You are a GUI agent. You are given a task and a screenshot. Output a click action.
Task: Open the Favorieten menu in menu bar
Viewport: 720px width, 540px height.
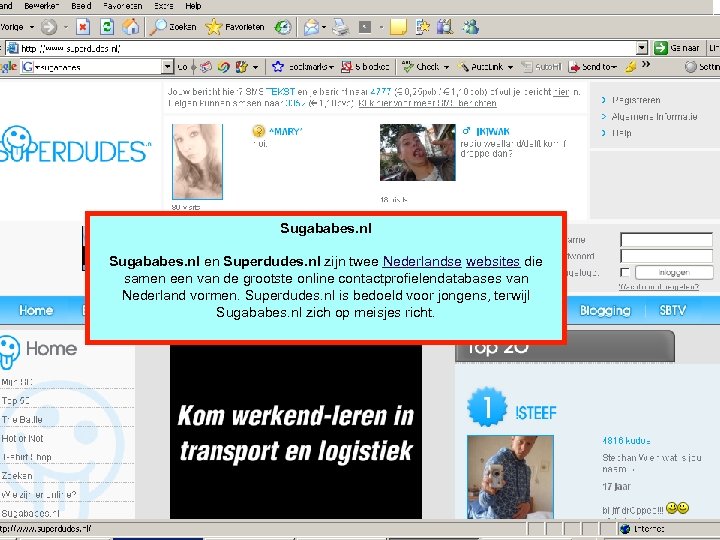click(x=123, y=6)
